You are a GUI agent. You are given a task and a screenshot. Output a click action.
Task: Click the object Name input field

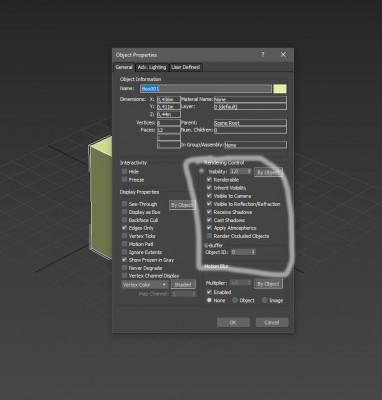[206, 89]
